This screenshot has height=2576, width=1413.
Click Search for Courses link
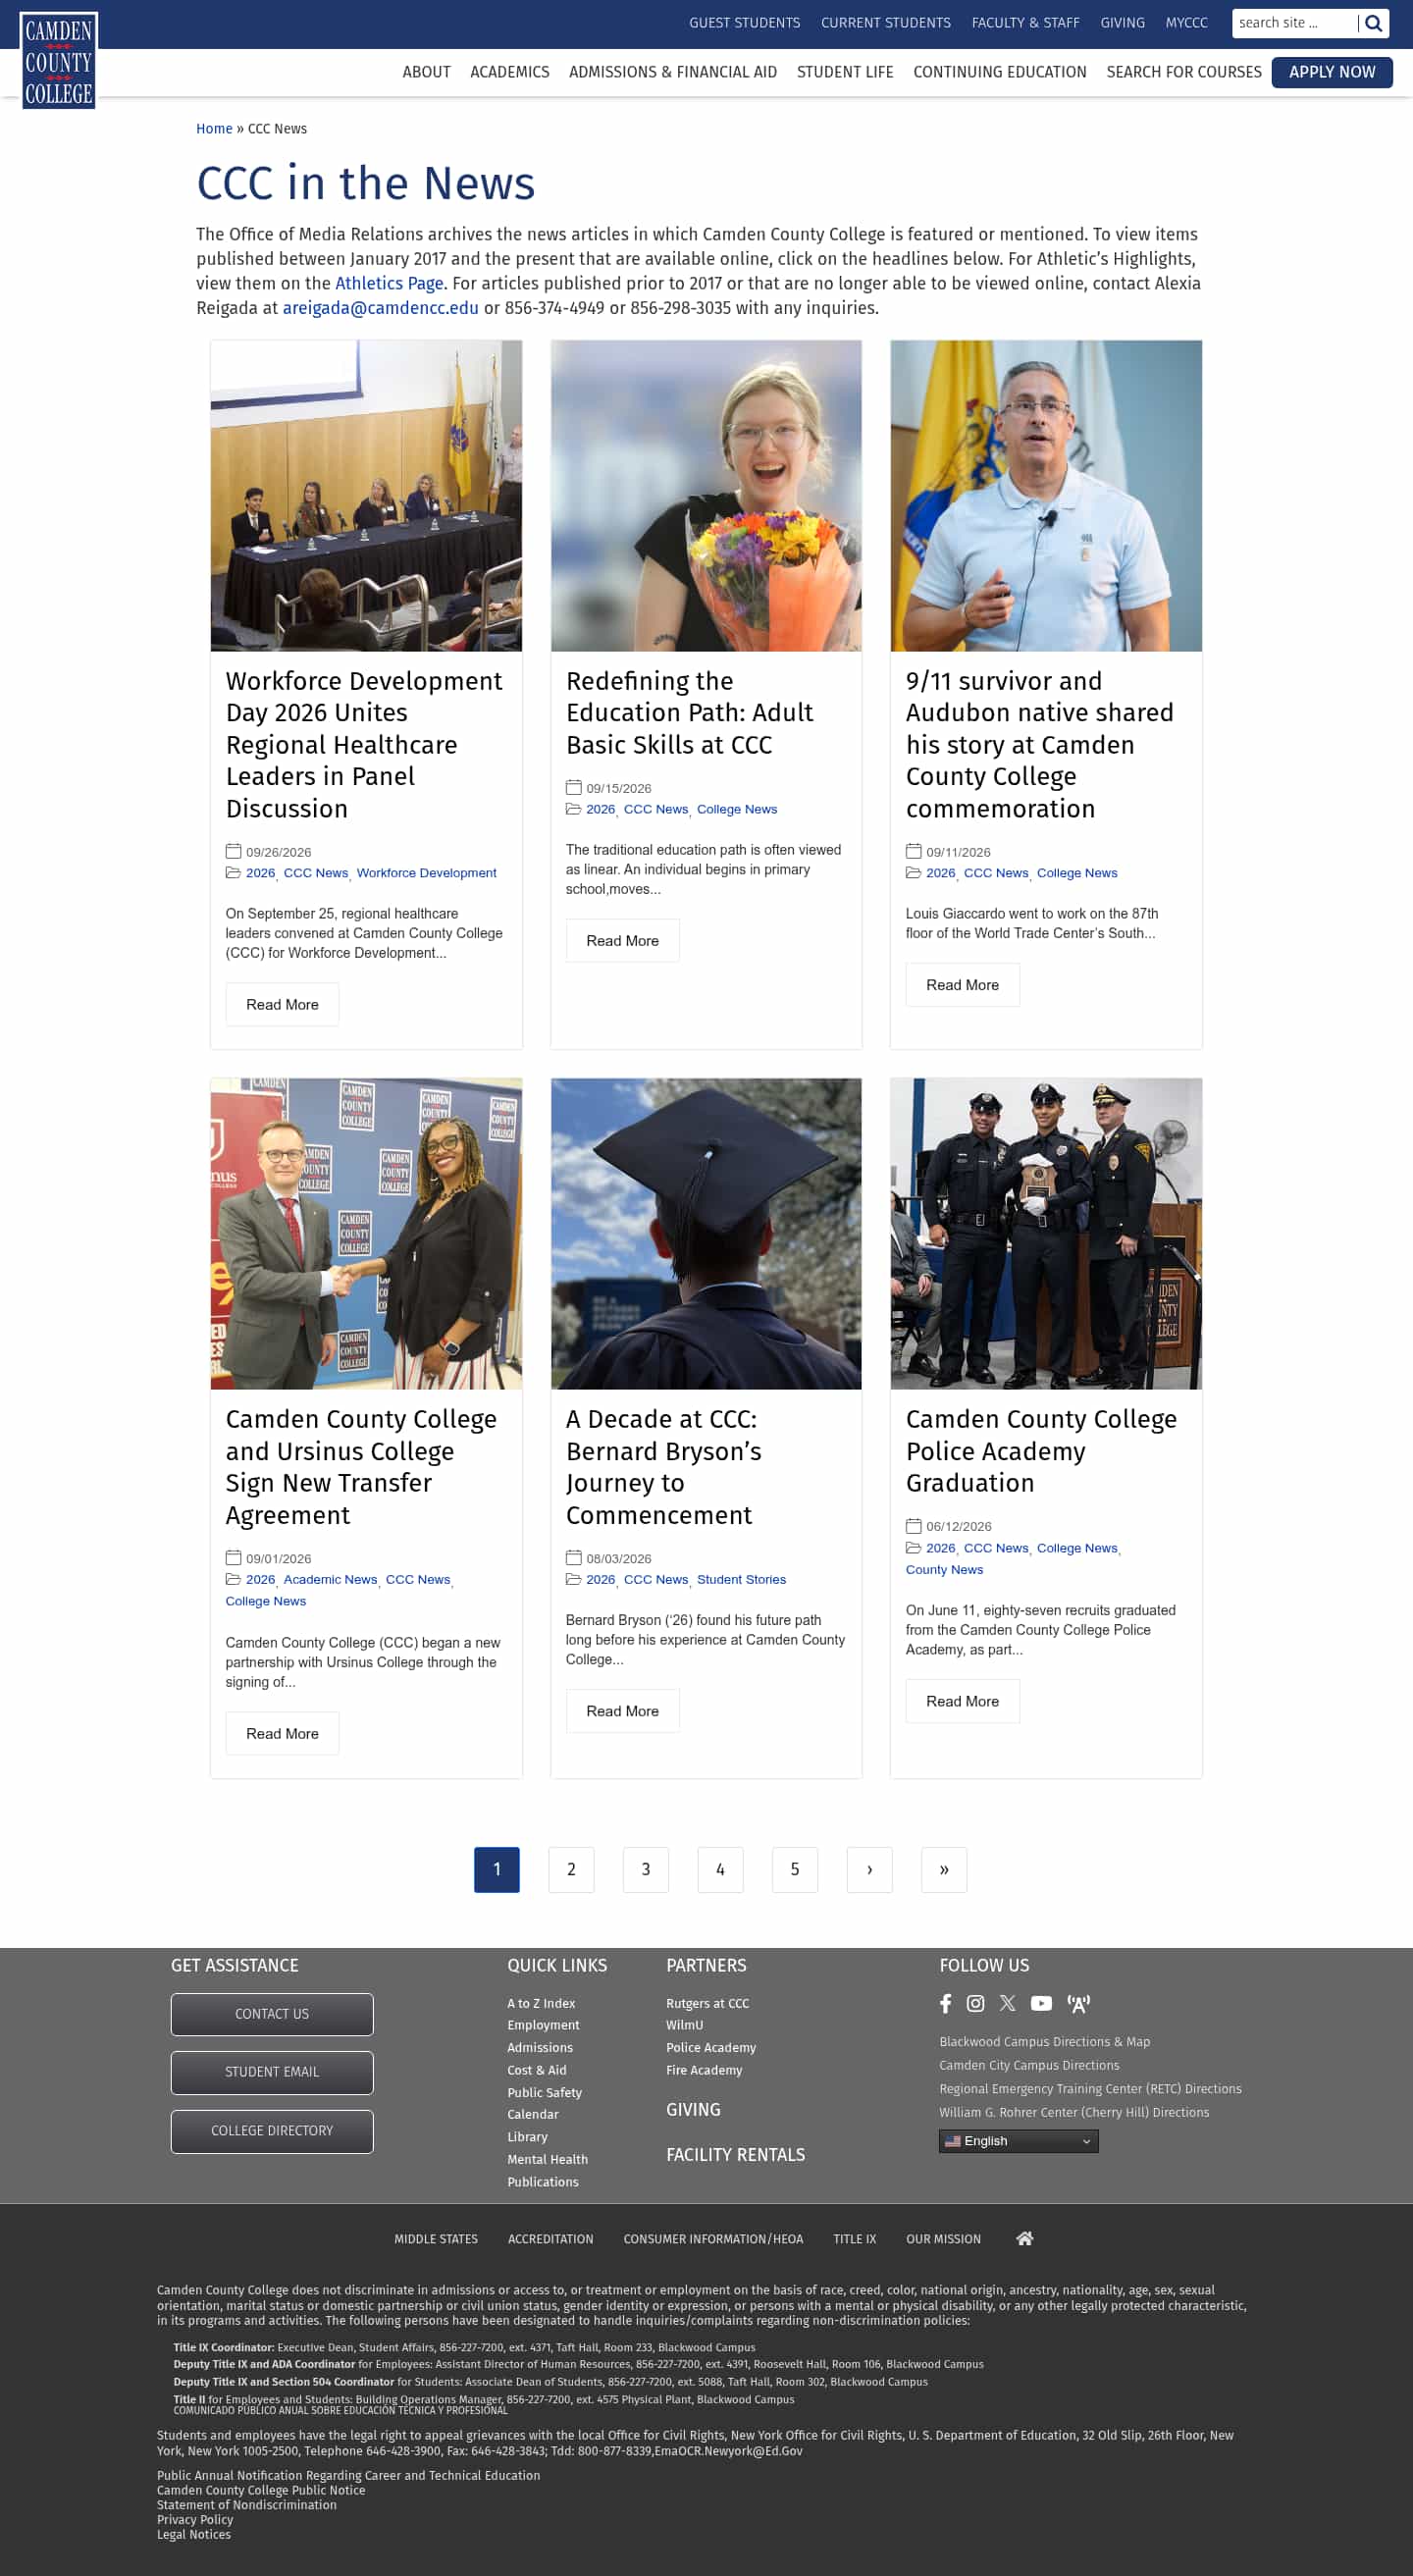coord(1183,72)
